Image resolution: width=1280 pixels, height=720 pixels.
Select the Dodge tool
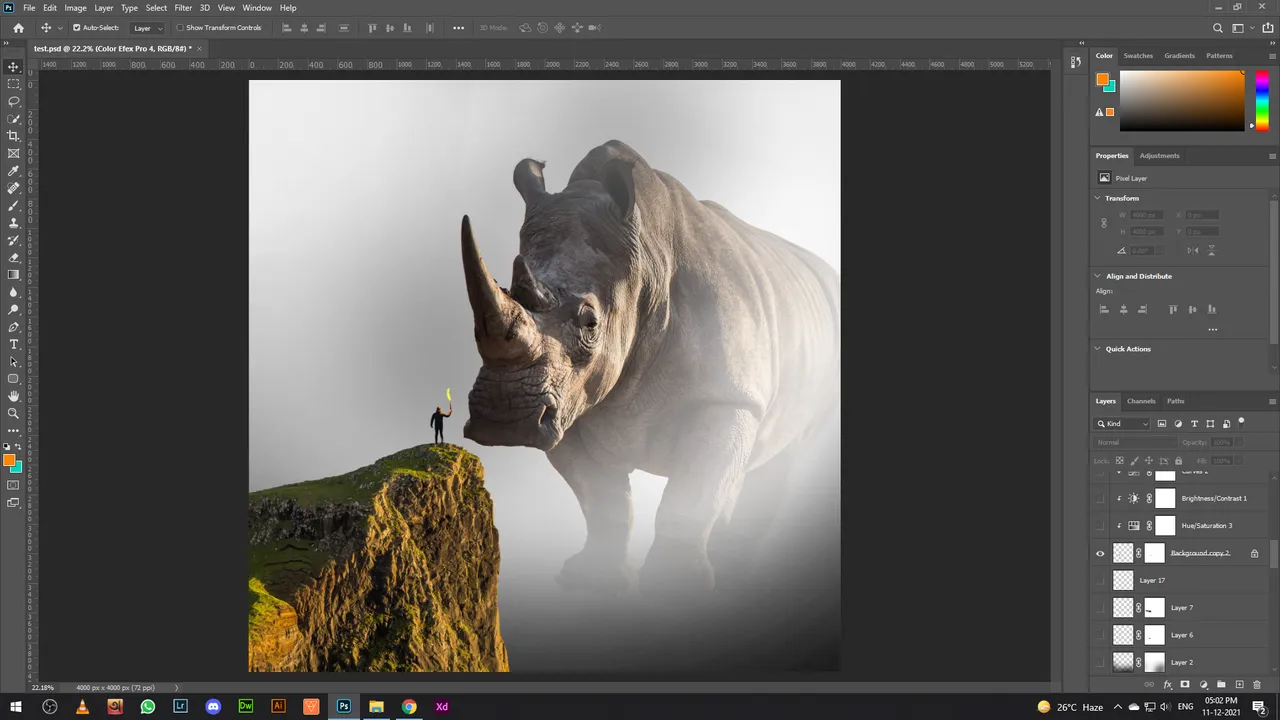pos(13,309)
